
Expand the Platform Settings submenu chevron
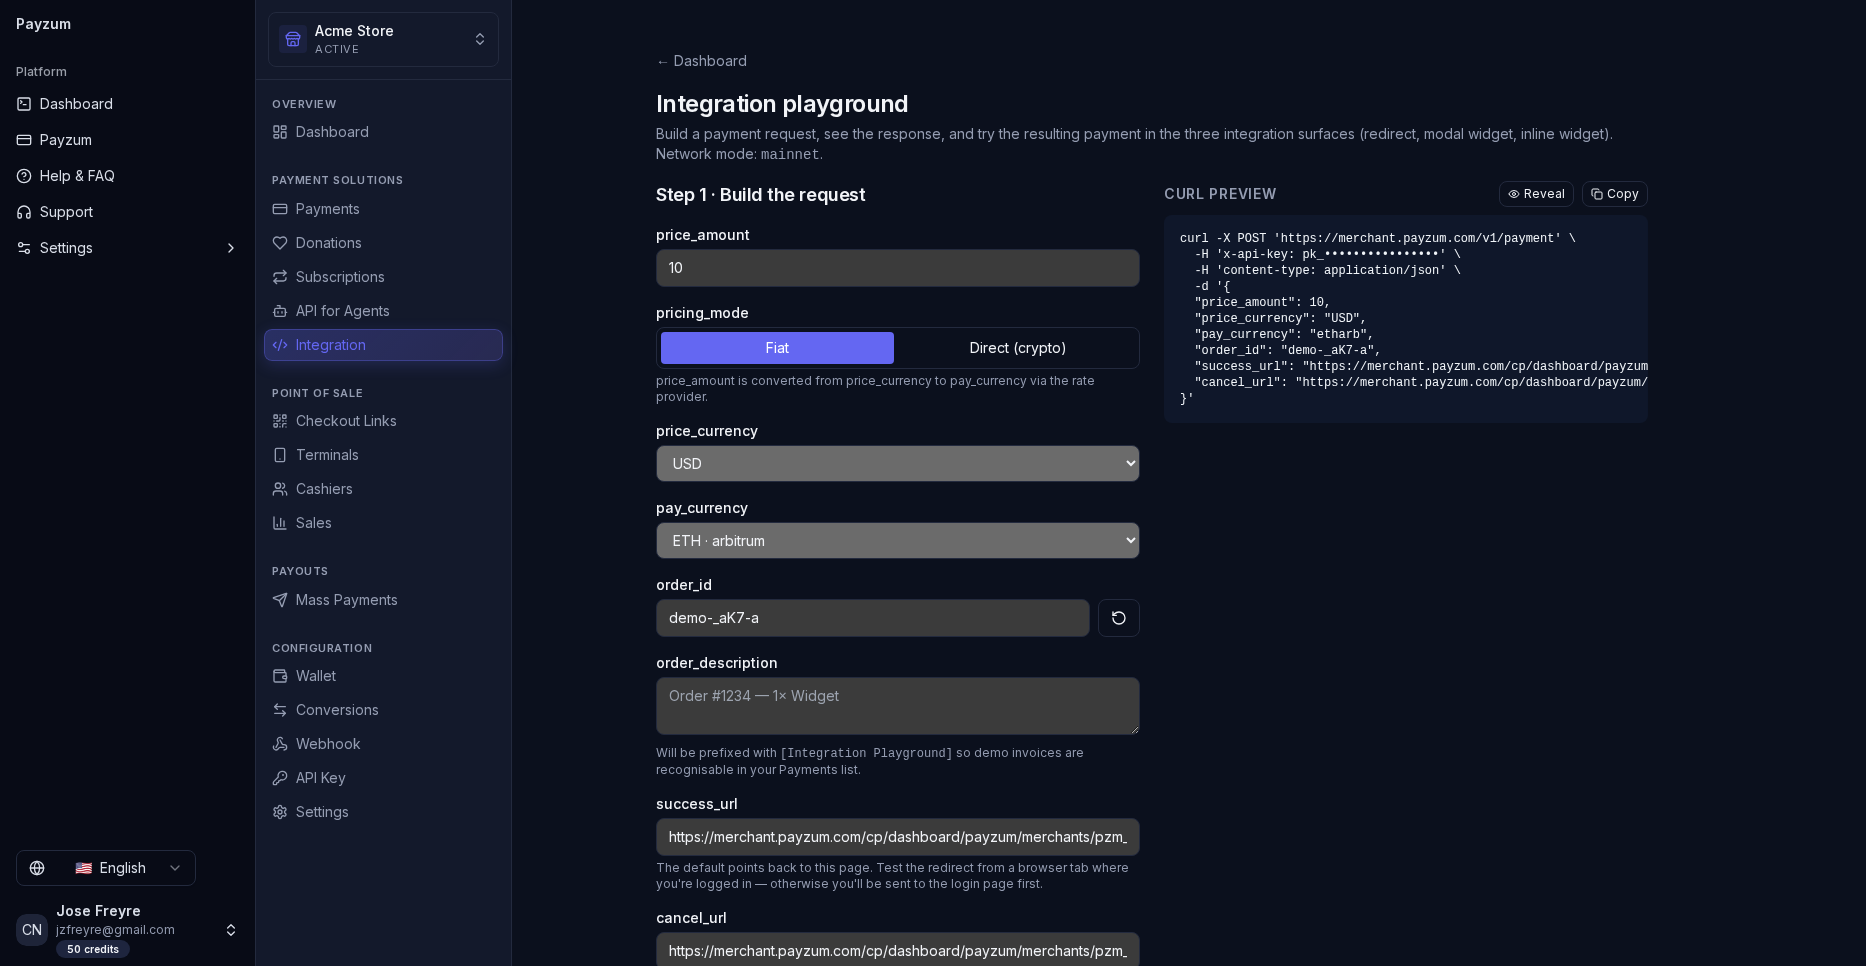pos(231,248)
